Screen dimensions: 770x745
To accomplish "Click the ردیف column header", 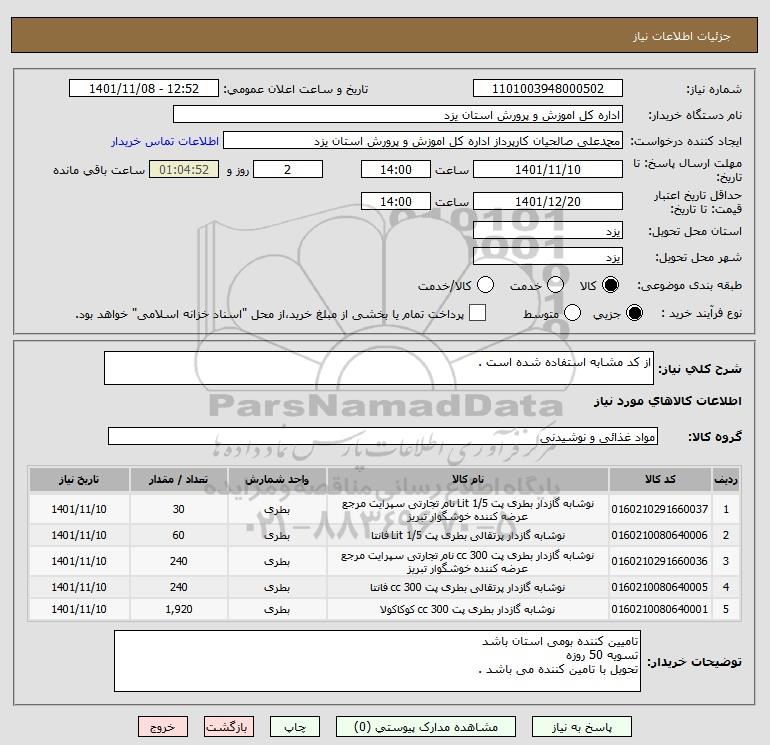I will click(x=726, y=479).
